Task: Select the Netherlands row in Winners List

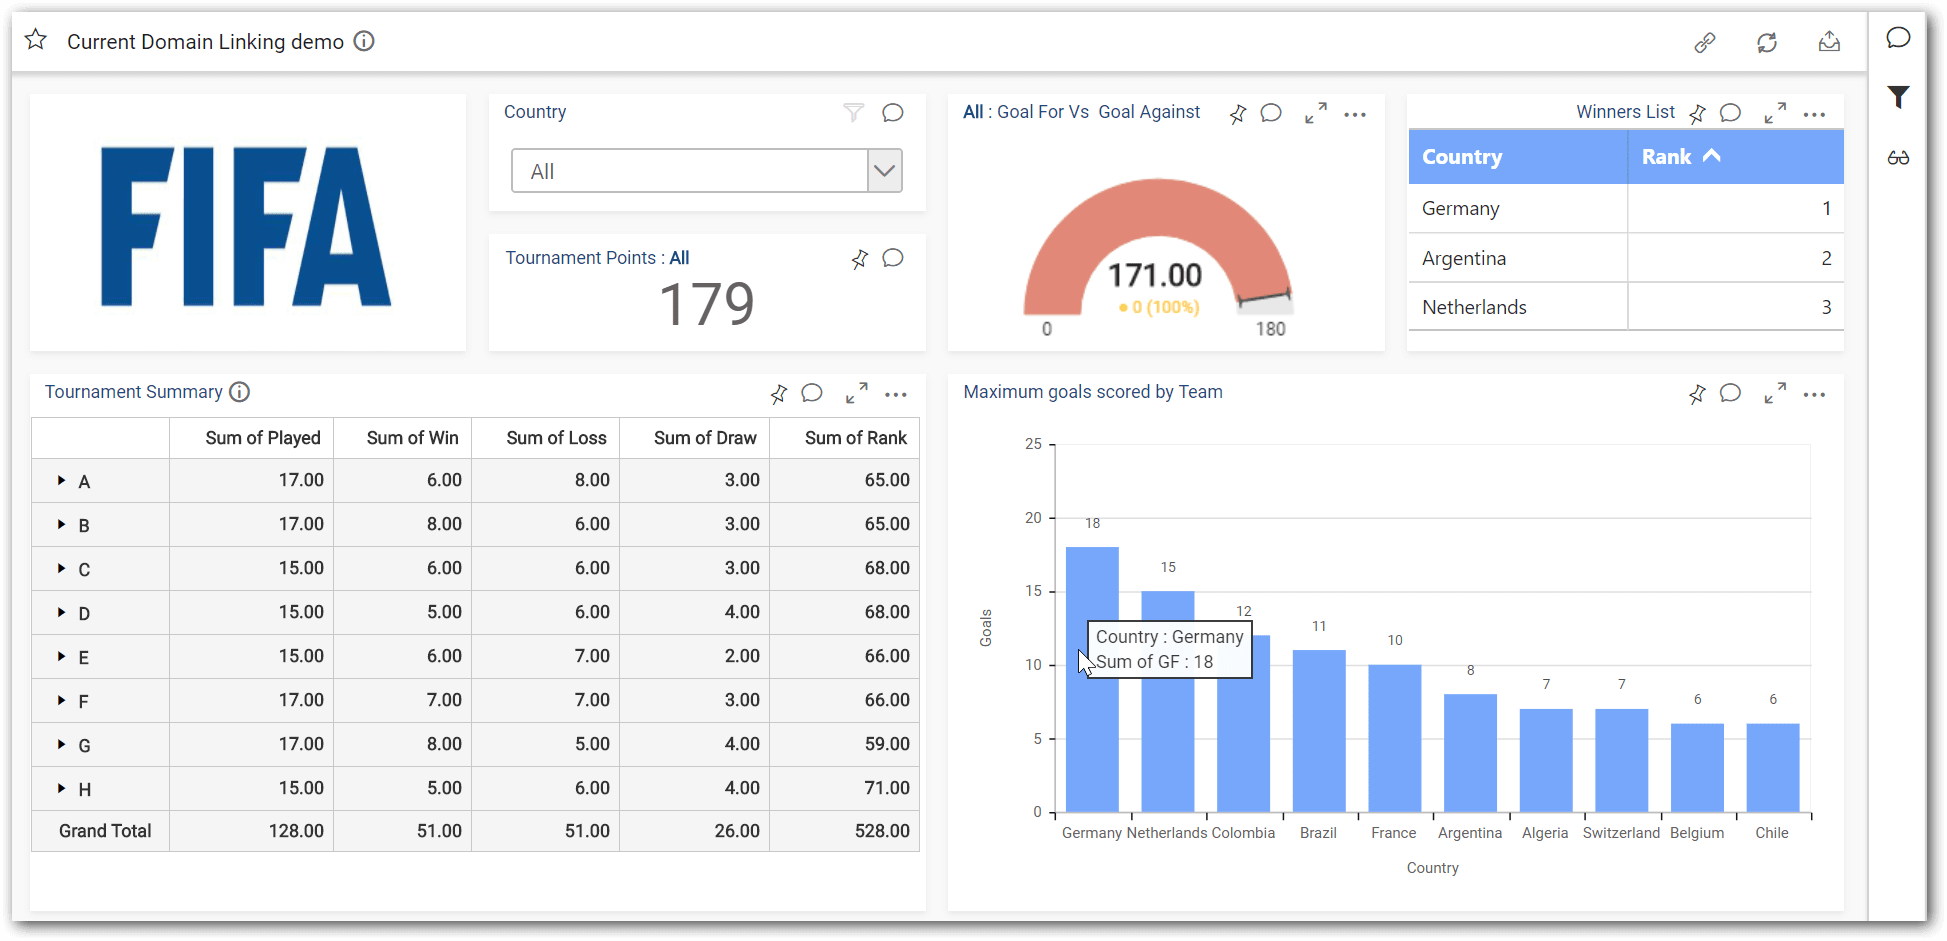Action: [x=1626, y=307]
